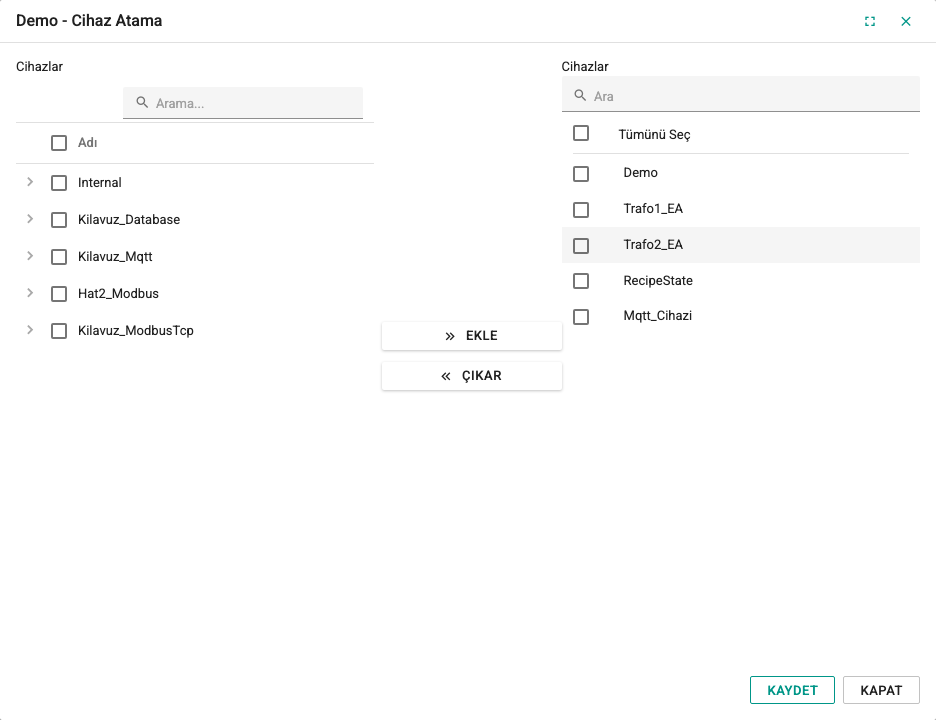The width and height of the screenshot is (936, 720).
Task: Click the Demo list item text
Action: 641,173
